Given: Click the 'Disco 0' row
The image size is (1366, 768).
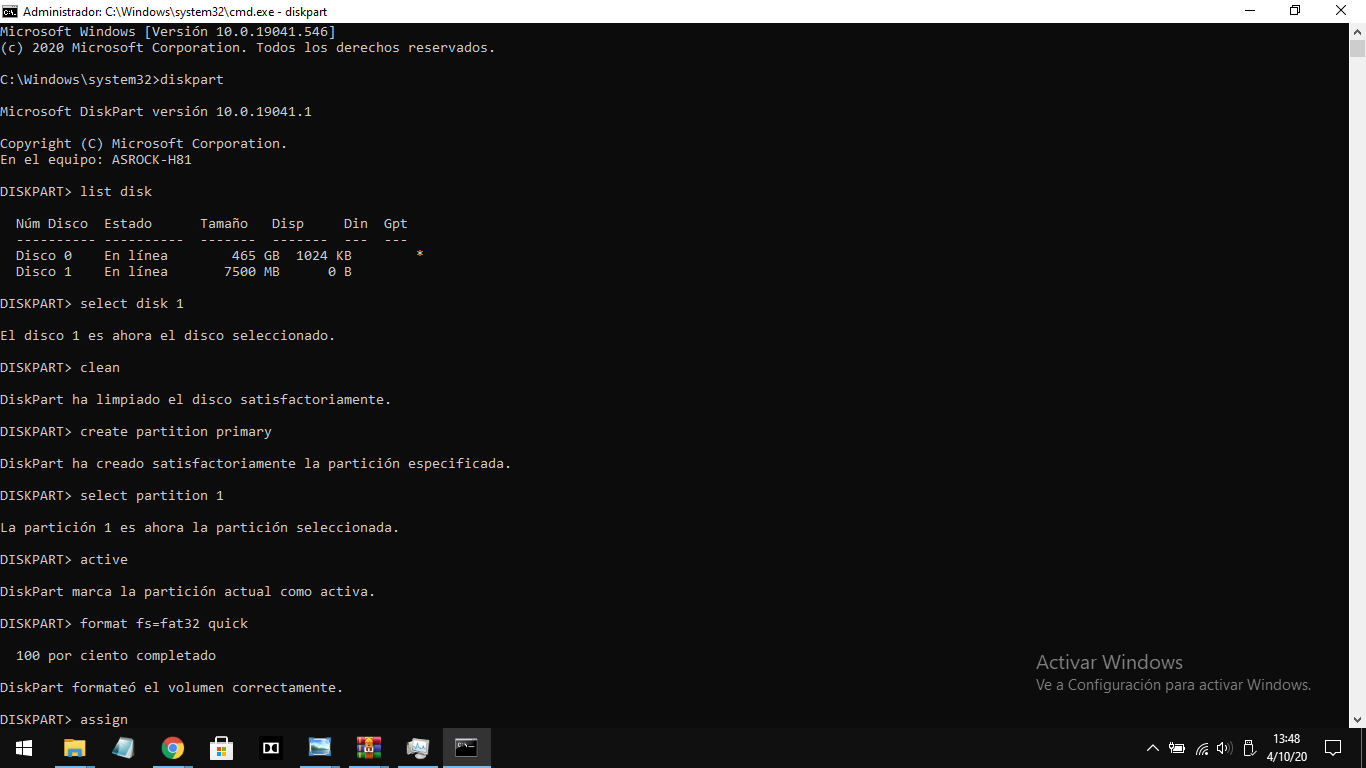Looking at the screenshot, I should 219,255.
